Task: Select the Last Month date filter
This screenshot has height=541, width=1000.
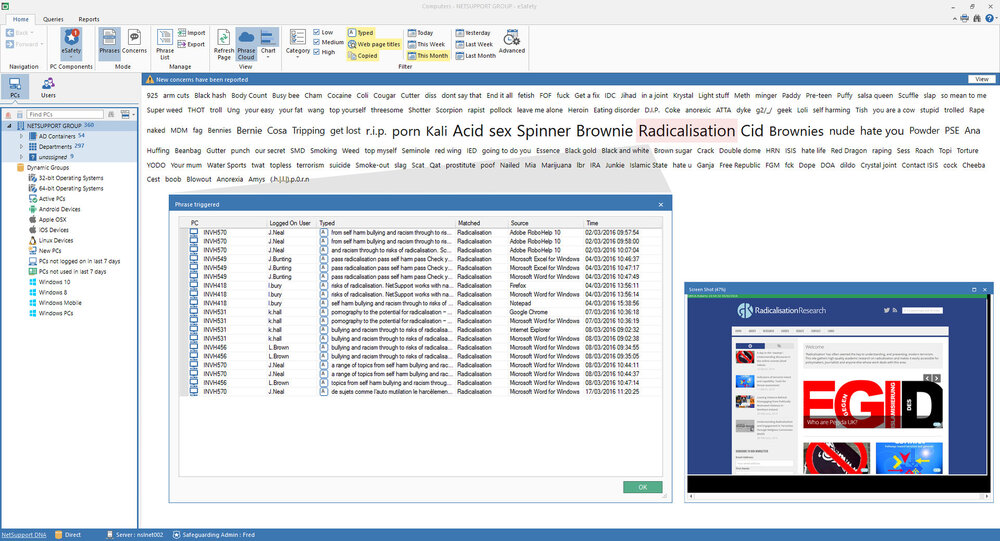Action: 475,56
